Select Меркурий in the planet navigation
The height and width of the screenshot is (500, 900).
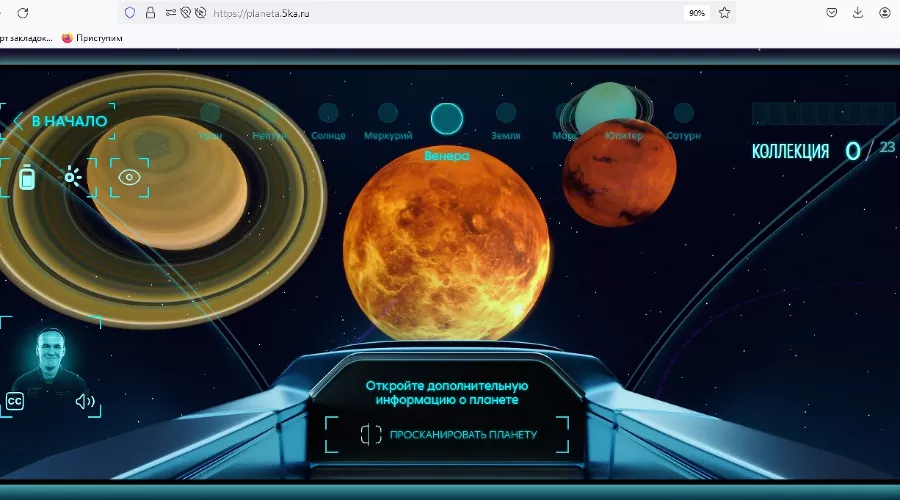click(388, 123)
